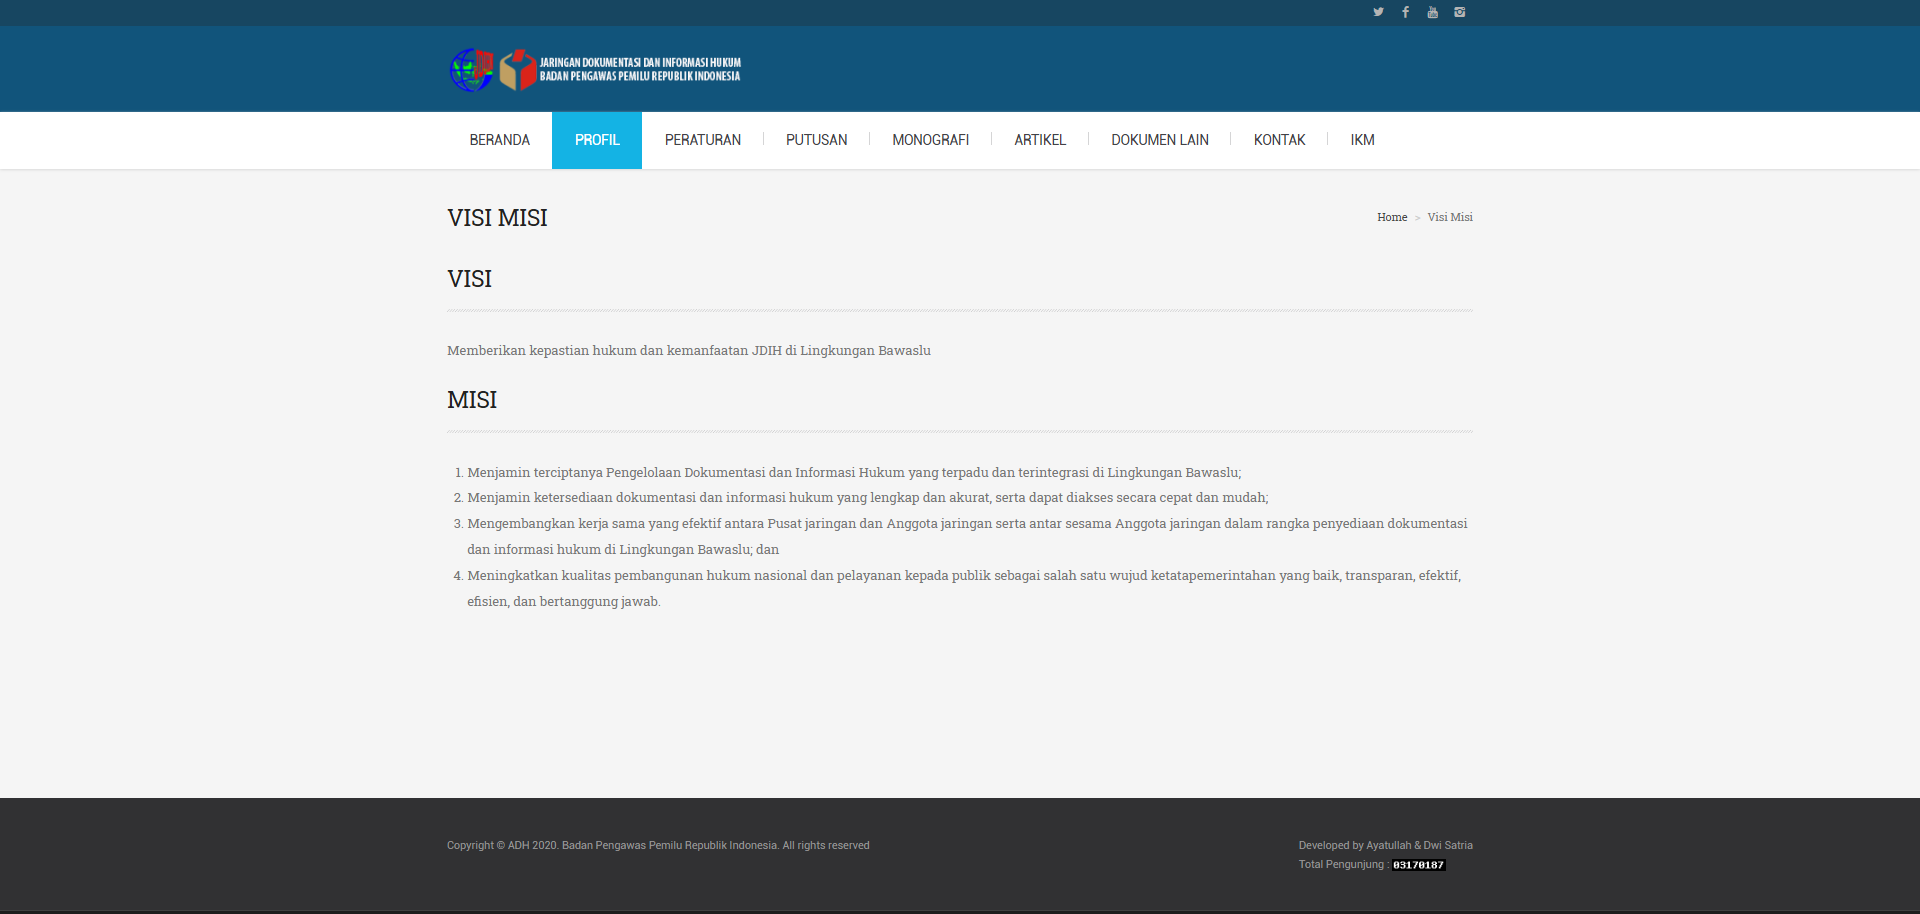Click the Jaringan Dokumentasi header title text
The width and height of the screenshot is (1920, 914).
[640, 69]
